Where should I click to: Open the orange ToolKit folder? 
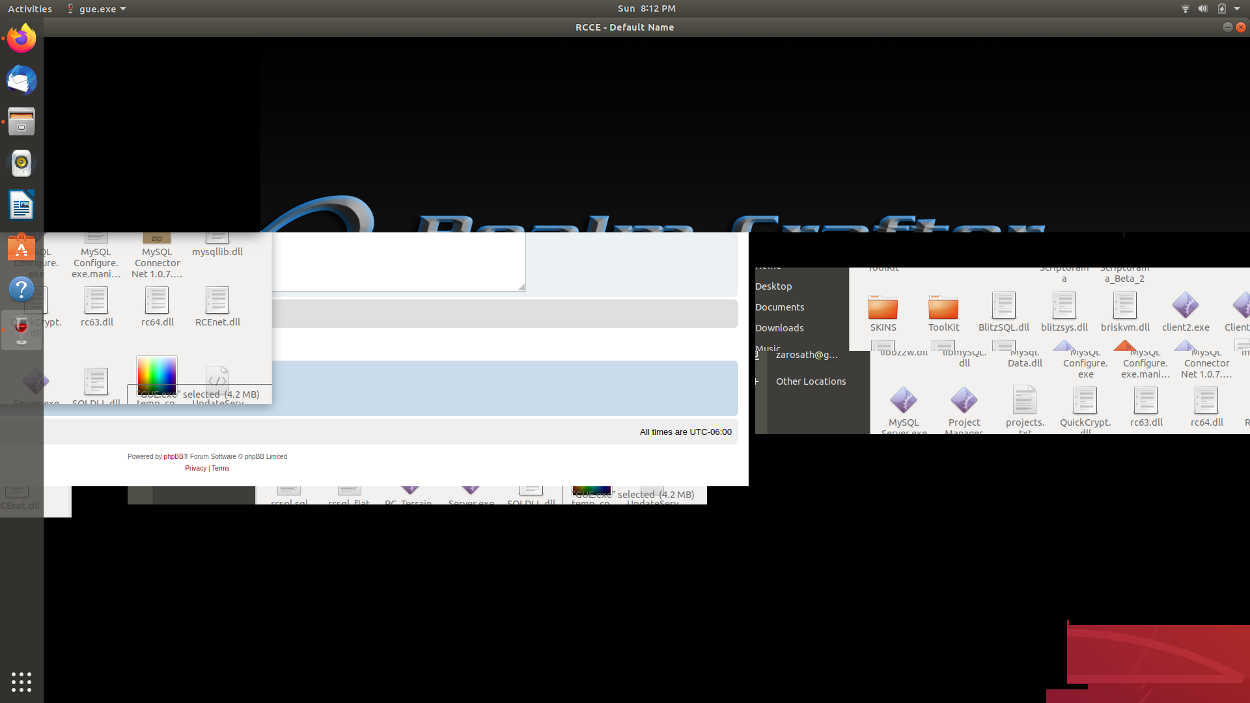pos(943,313)
